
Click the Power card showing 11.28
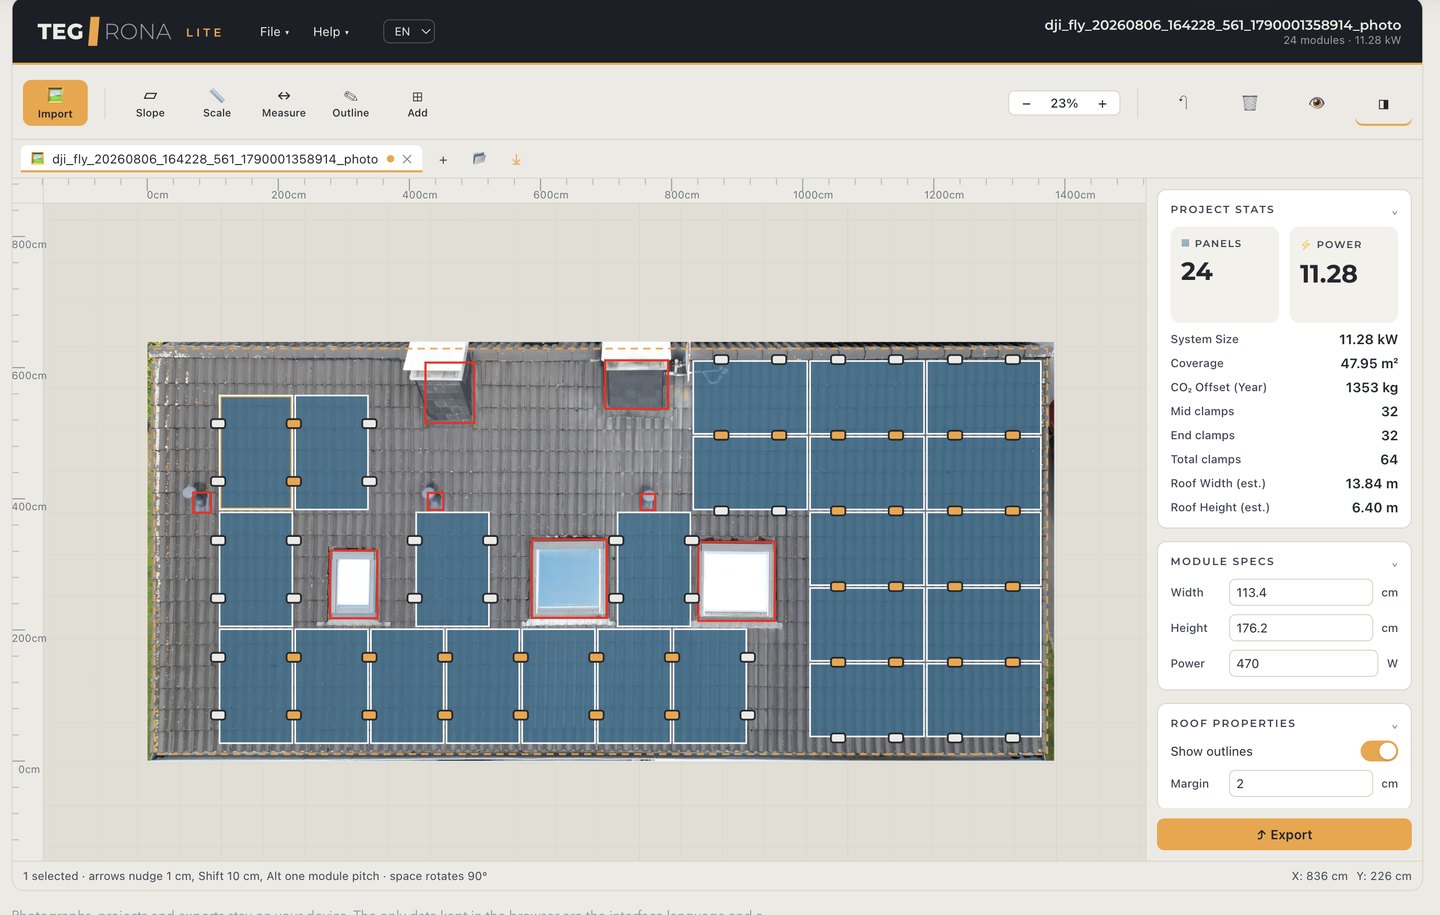click(x=1344, y=274)
